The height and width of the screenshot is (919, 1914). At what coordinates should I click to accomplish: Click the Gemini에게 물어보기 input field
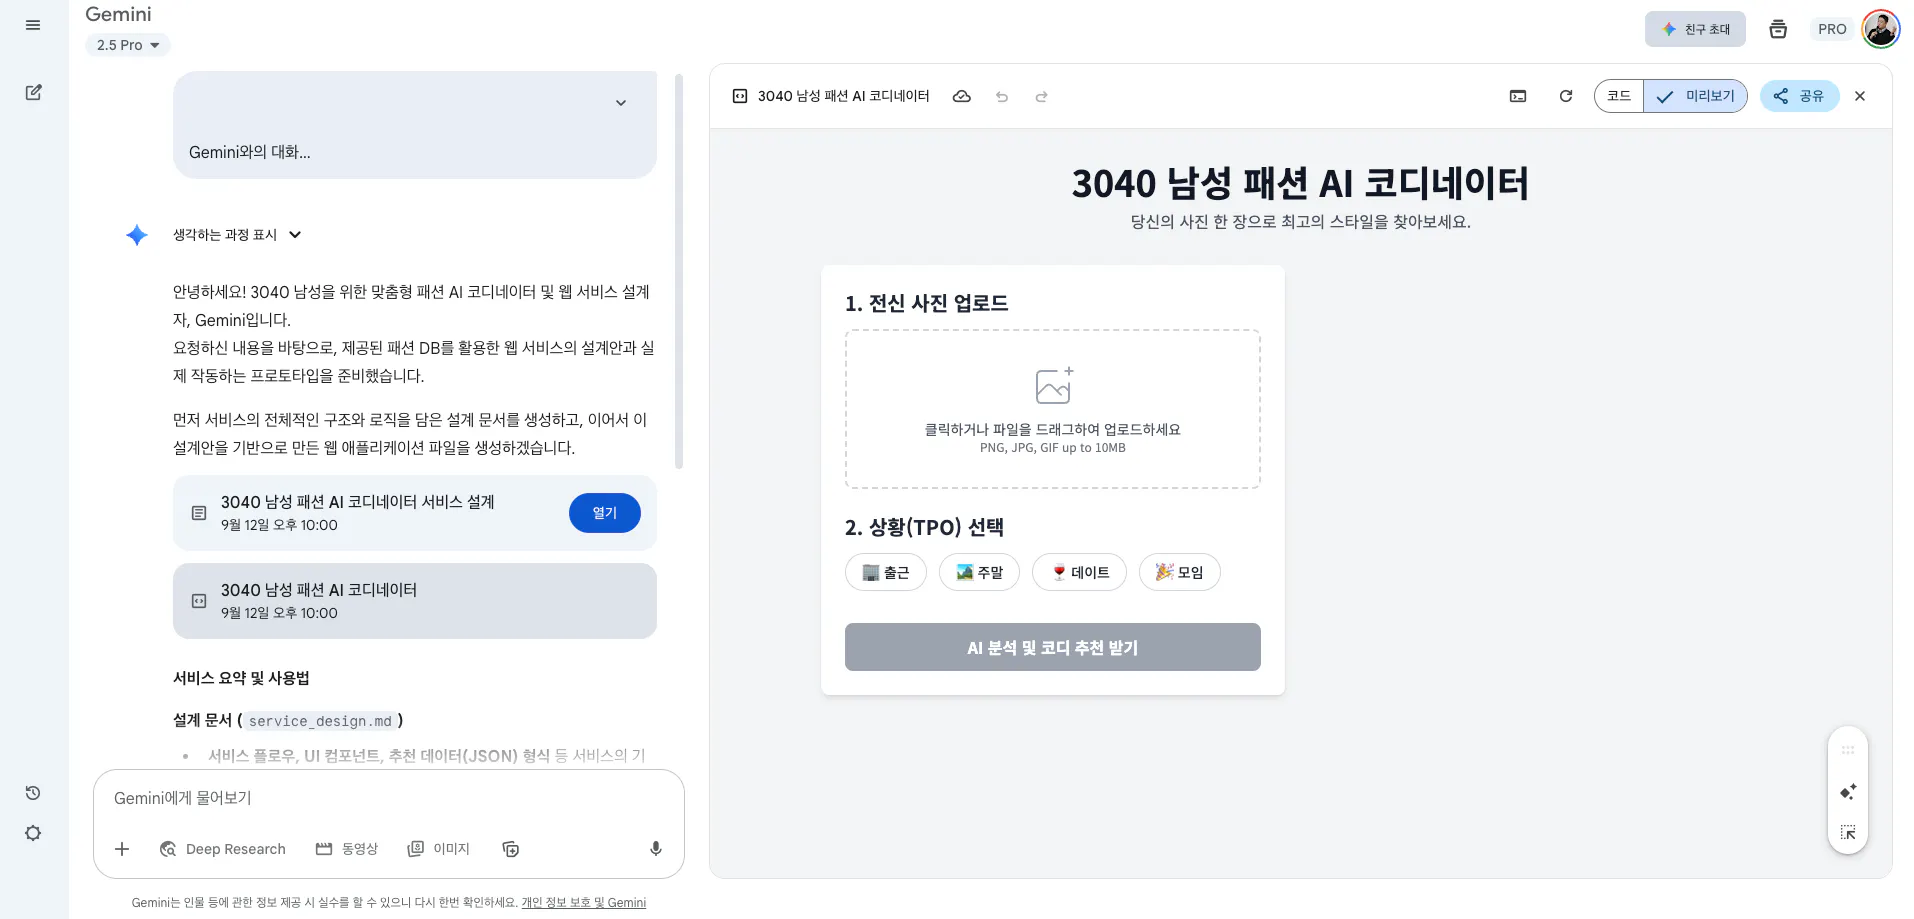pyautogui.click(x=380, y=798)
